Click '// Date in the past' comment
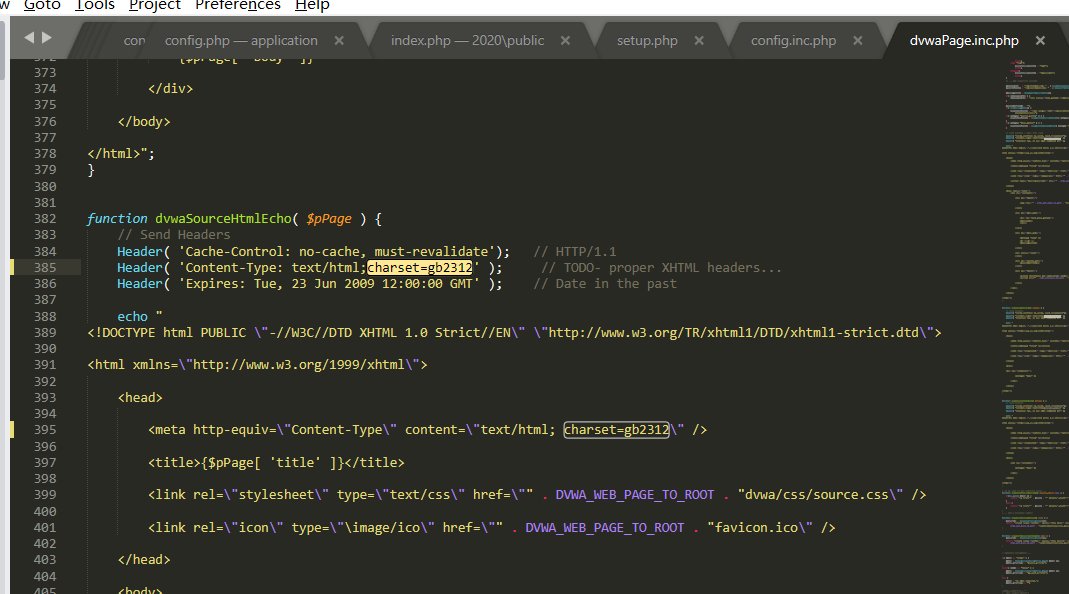1069x594 pixels. (605, 284)
